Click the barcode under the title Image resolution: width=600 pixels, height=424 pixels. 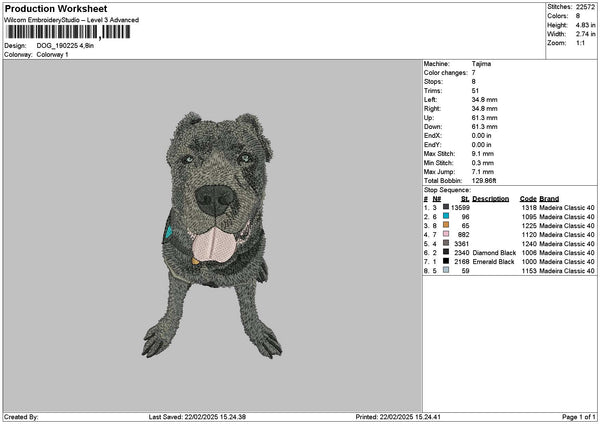68,32
